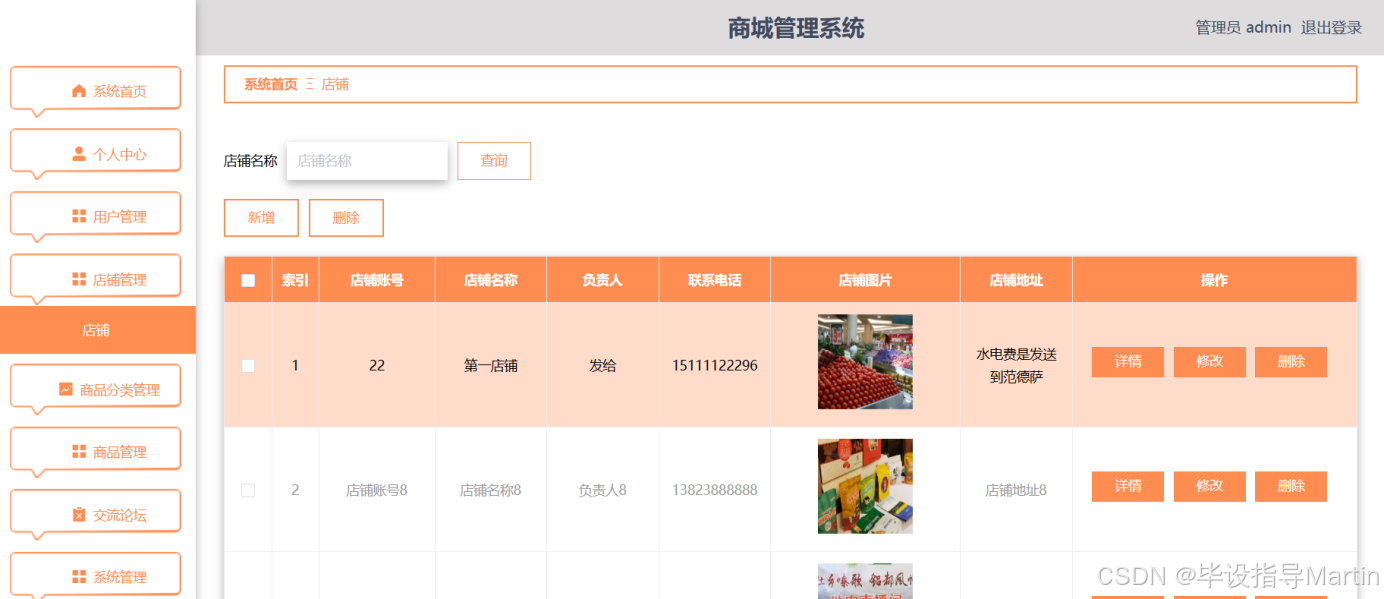Click the home icon beside 系统首页

[x=79, y=91]
